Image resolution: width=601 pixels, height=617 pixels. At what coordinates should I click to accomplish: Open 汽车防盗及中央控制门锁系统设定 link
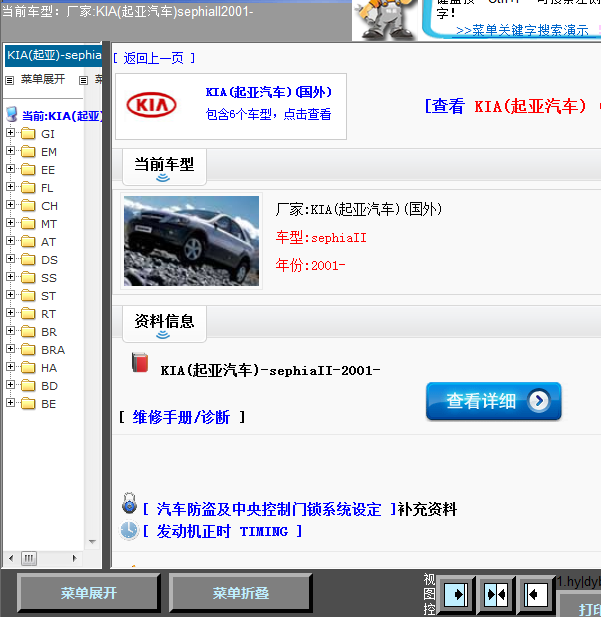click(x=269, y=509)
